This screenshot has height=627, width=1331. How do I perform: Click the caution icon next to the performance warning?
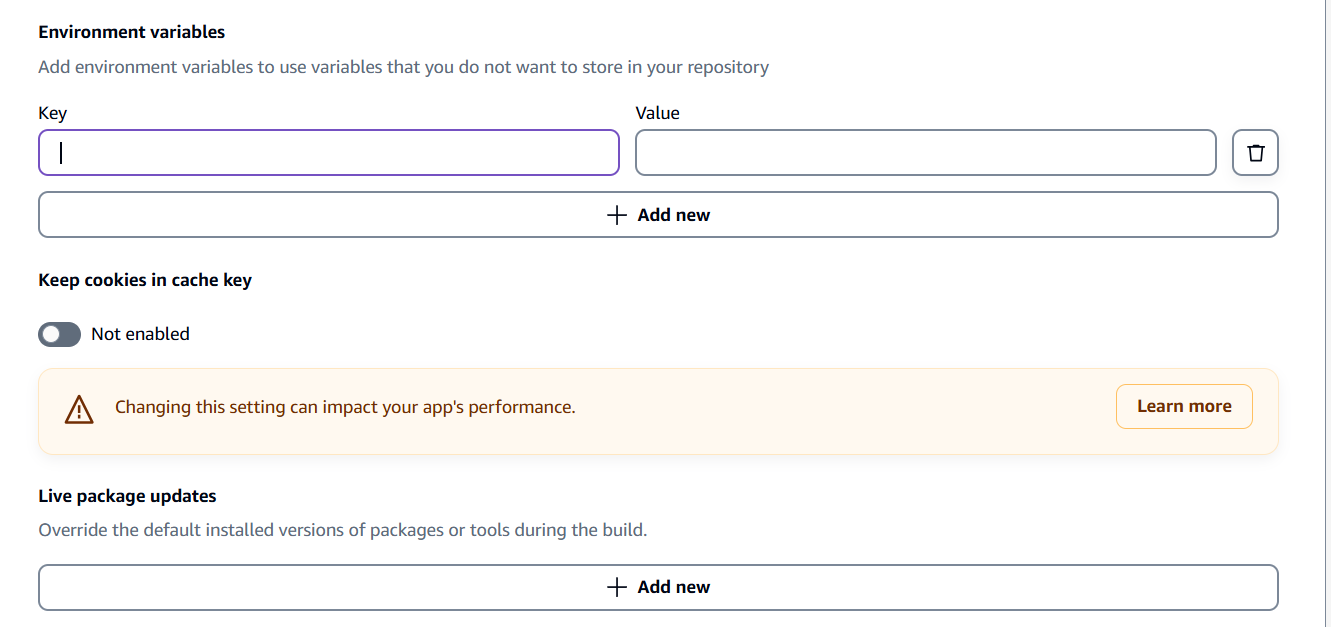[79, 410]
